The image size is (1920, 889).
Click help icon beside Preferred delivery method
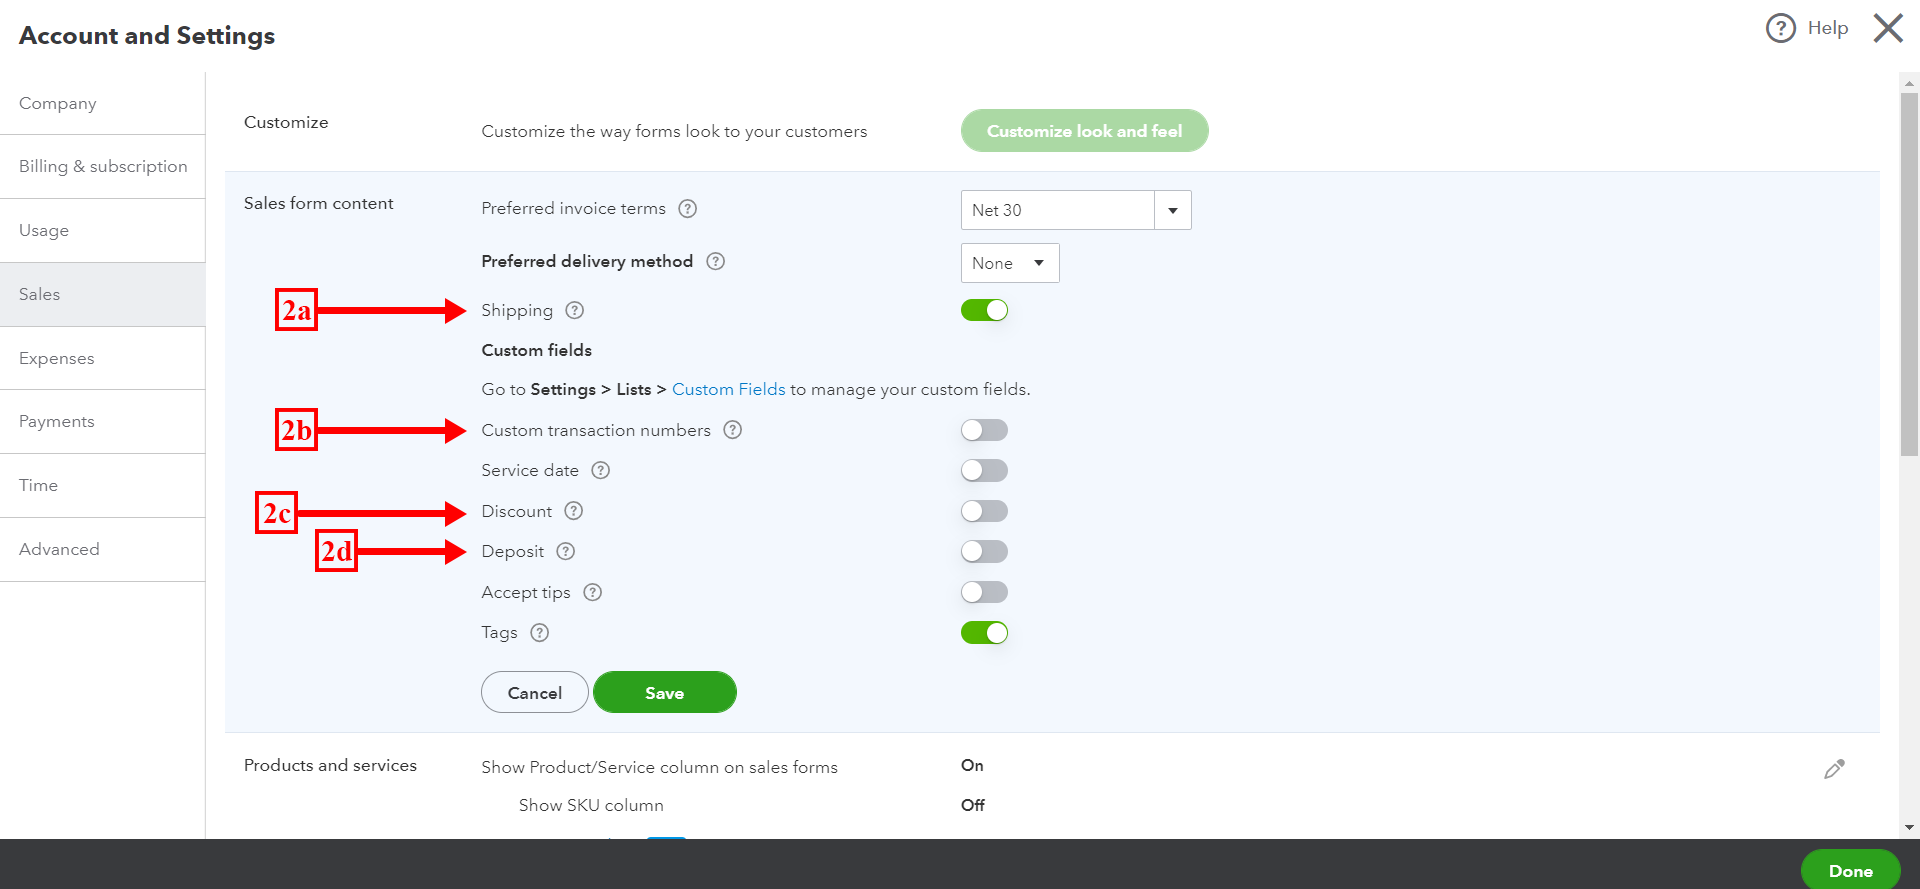(716, 261)
